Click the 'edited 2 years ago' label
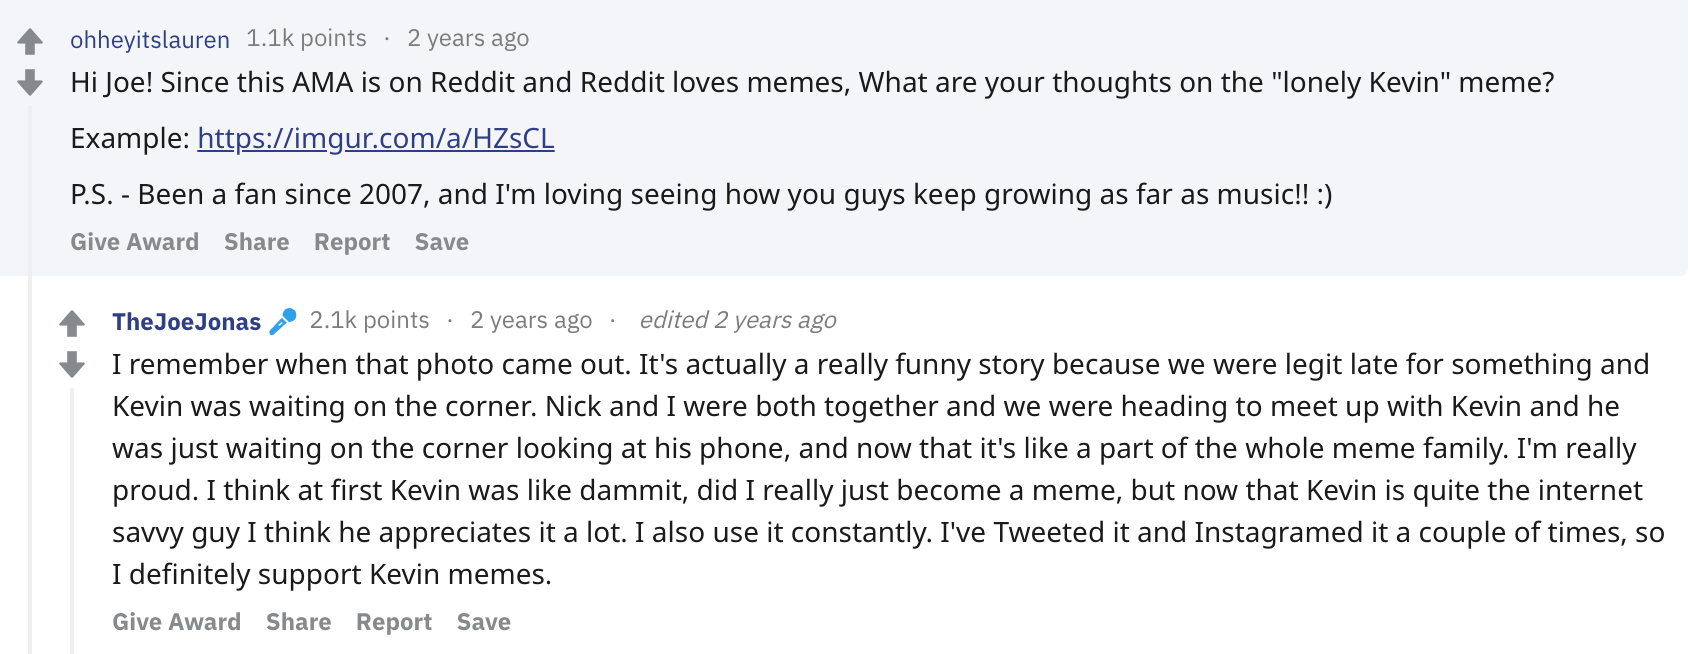This screenshot has width=1700, height=654. 737,320
